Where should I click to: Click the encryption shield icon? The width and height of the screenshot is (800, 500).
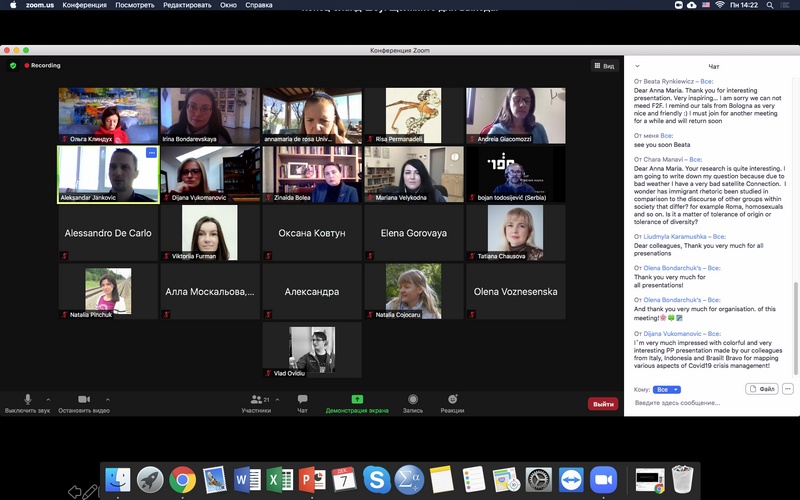click(x=13, y=66)
